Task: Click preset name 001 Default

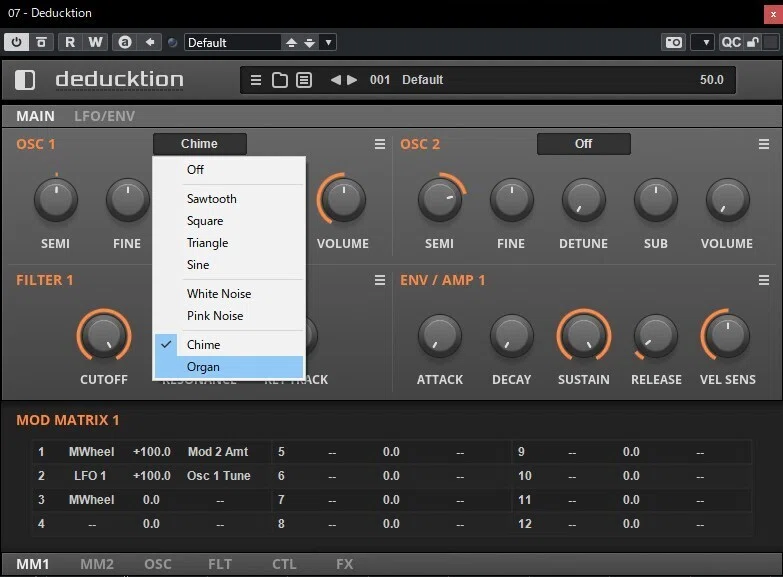Action: pyautogui.click(x=406, y=80)
